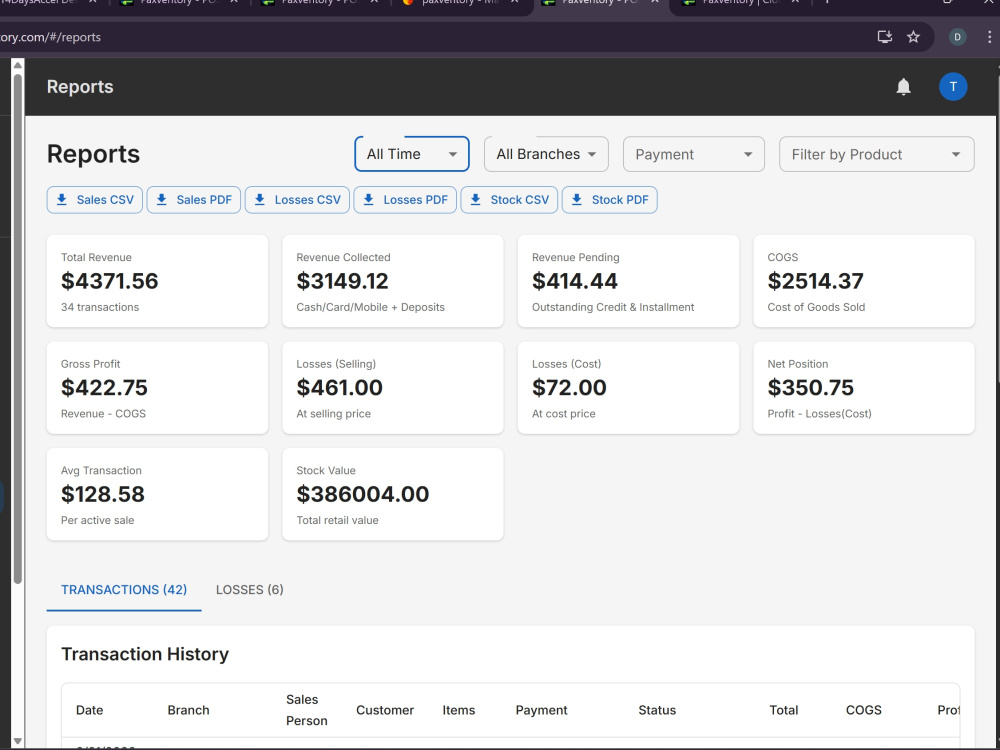The image size is (1000, 750).
Task: Click the COGS $2514.37 value
Action: point(816,281)
